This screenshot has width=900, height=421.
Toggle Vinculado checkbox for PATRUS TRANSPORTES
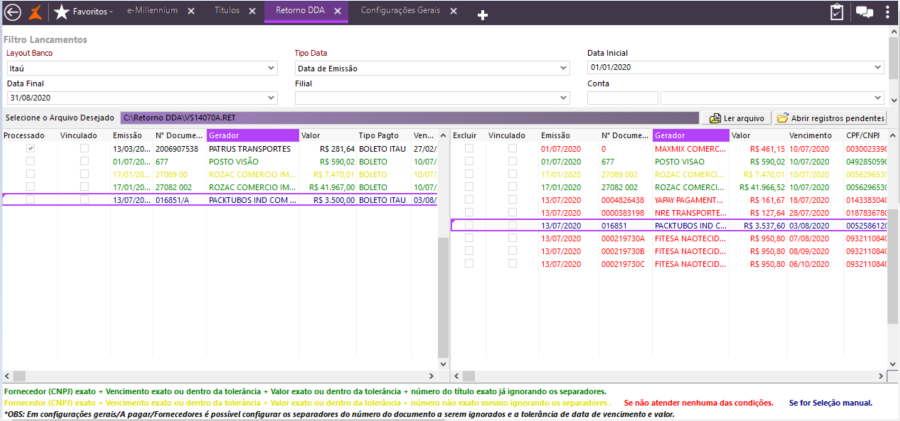84,149
